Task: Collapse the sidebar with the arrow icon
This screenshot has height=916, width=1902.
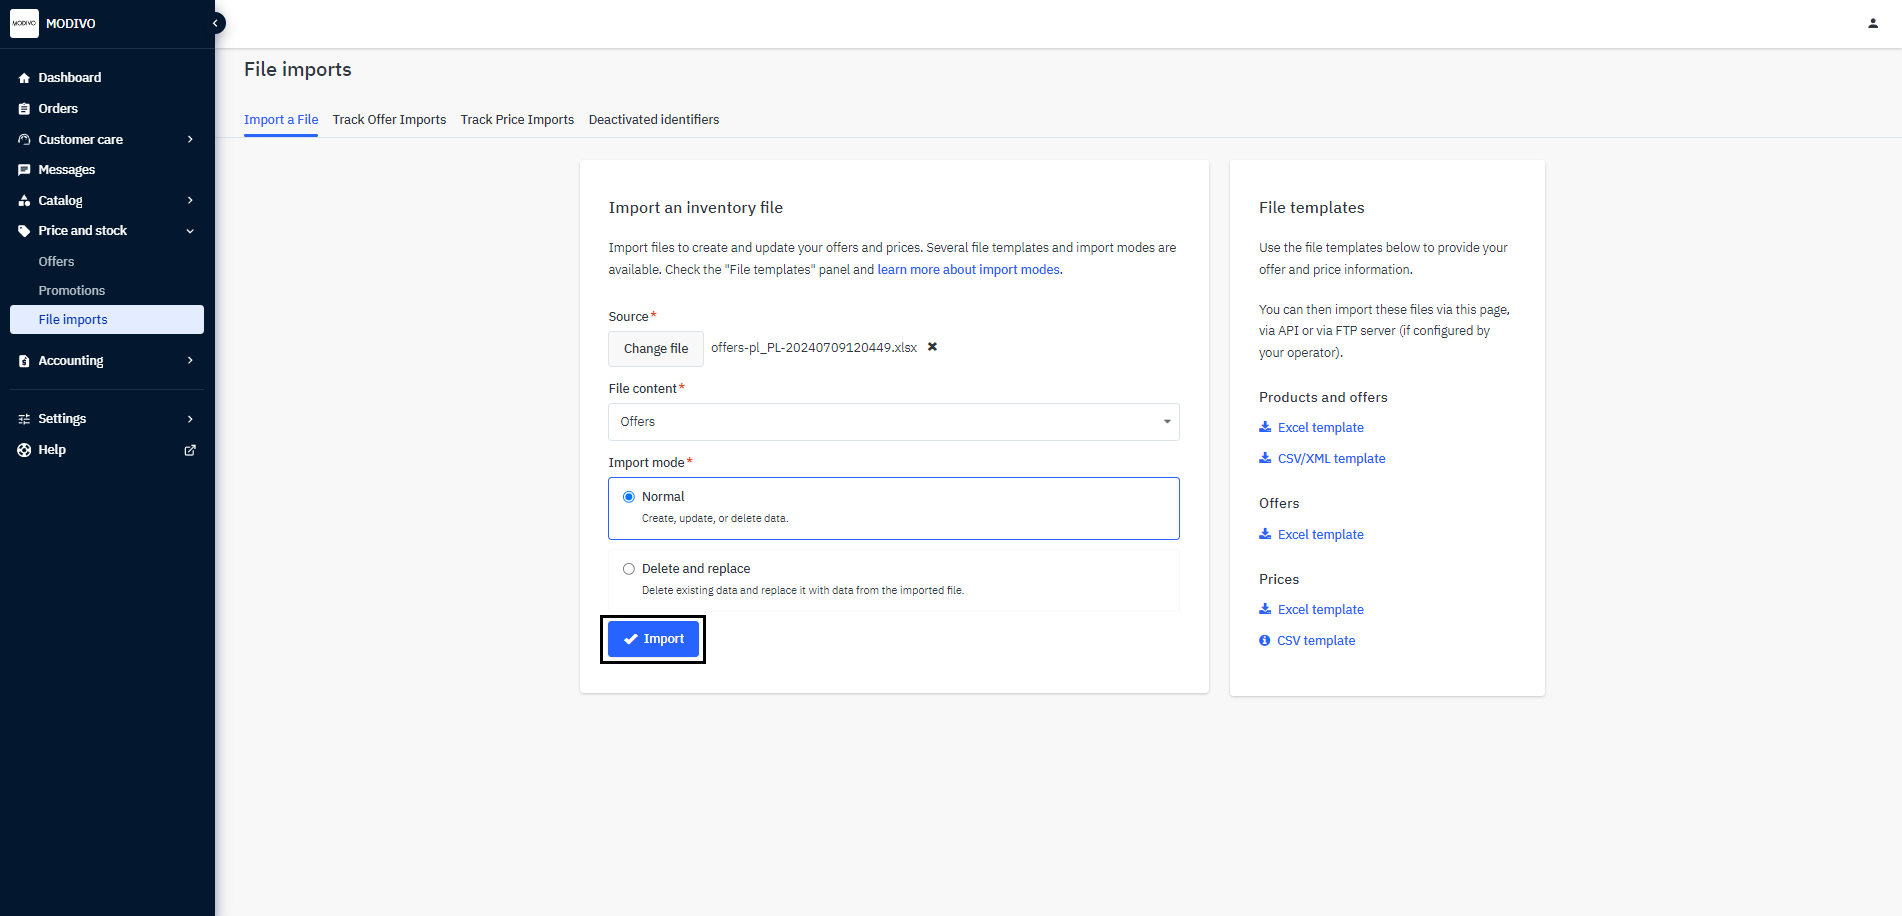Action: tap(215, 23)
